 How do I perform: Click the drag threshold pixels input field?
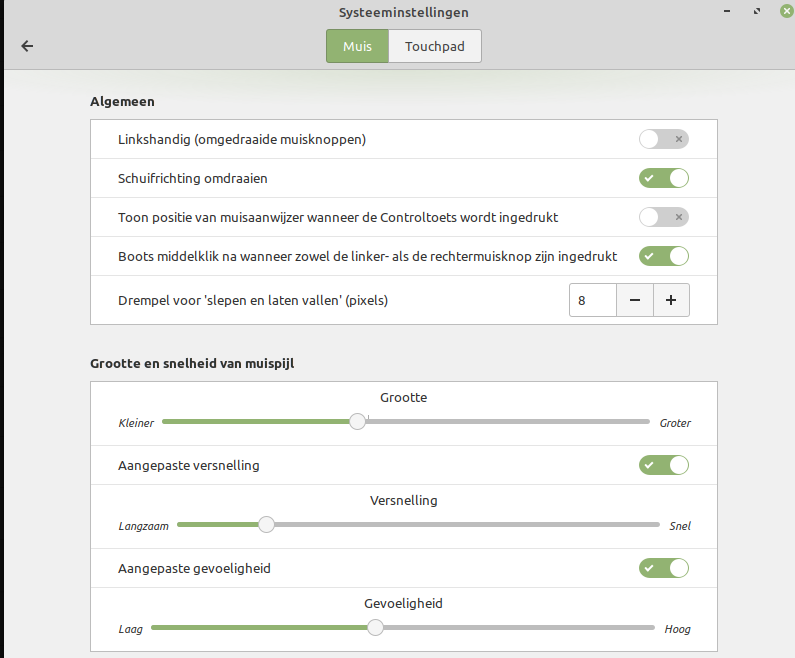593,301
